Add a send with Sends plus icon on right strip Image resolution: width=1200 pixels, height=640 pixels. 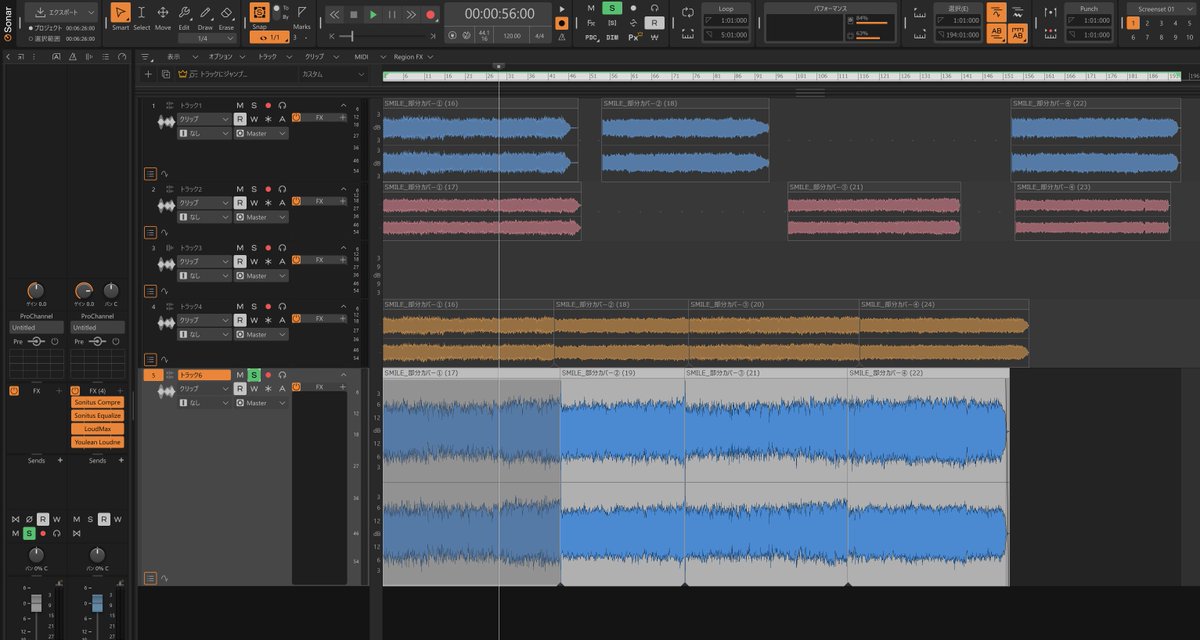tap(121, 461)
